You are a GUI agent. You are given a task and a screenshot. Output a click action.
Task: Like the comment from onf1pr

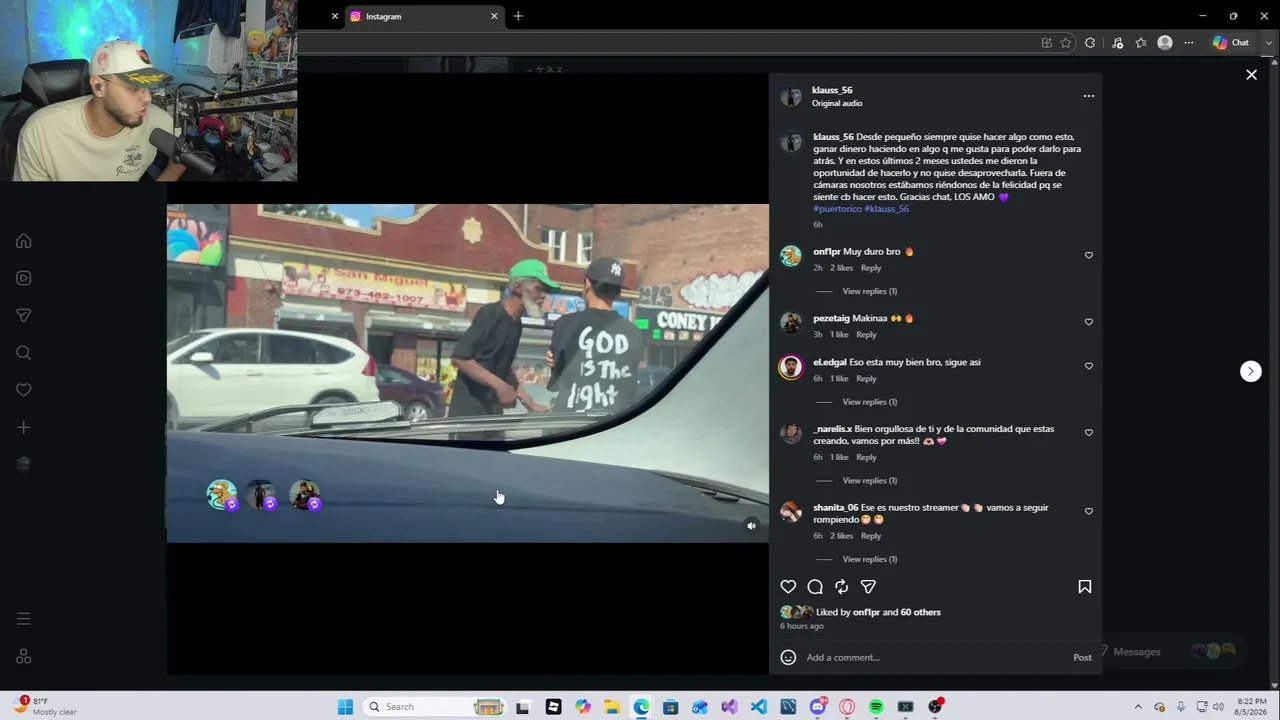point(1089,255)
